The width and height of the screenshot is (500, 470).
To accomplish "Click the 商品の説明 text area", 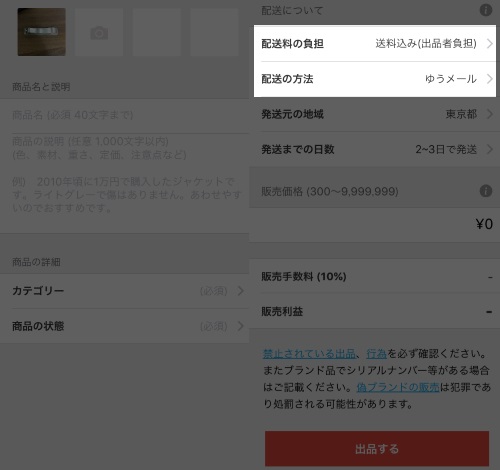I will tap(125, 183).
